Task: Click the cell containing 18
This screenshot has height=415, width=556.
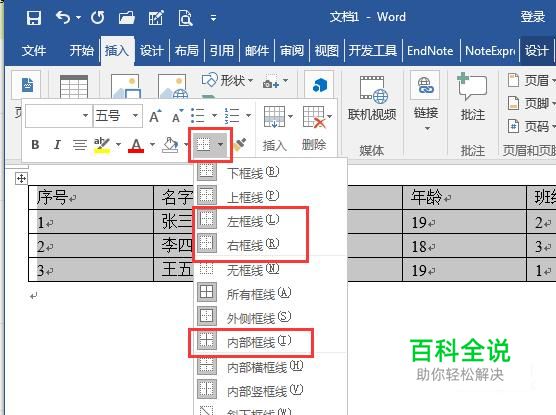Action: coord(465,245)
